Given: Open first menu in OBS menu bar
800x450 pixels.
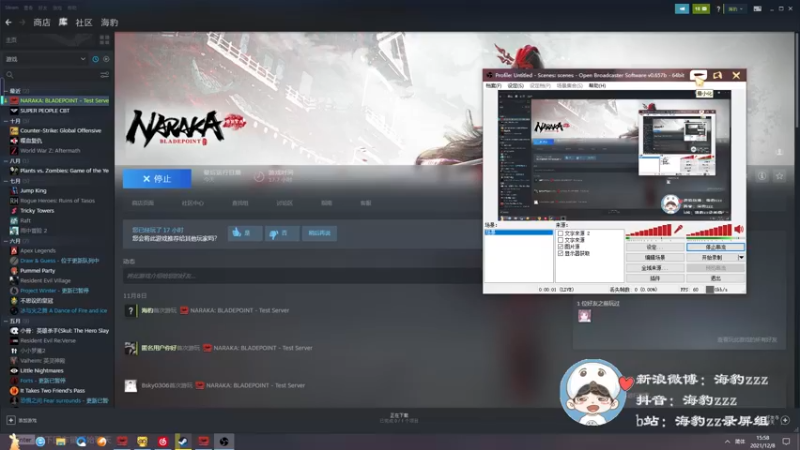Looking at the screenshot, I should click(493, 86).
